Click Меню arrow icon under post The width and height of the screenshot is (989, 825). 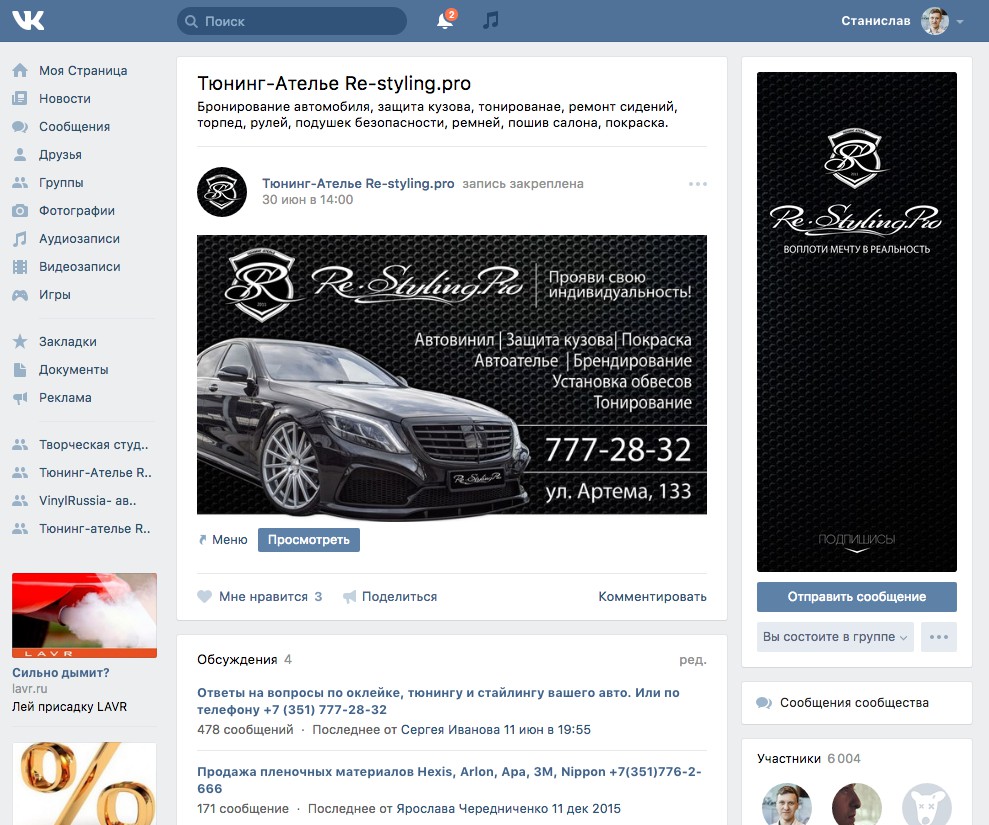[202, 540]
